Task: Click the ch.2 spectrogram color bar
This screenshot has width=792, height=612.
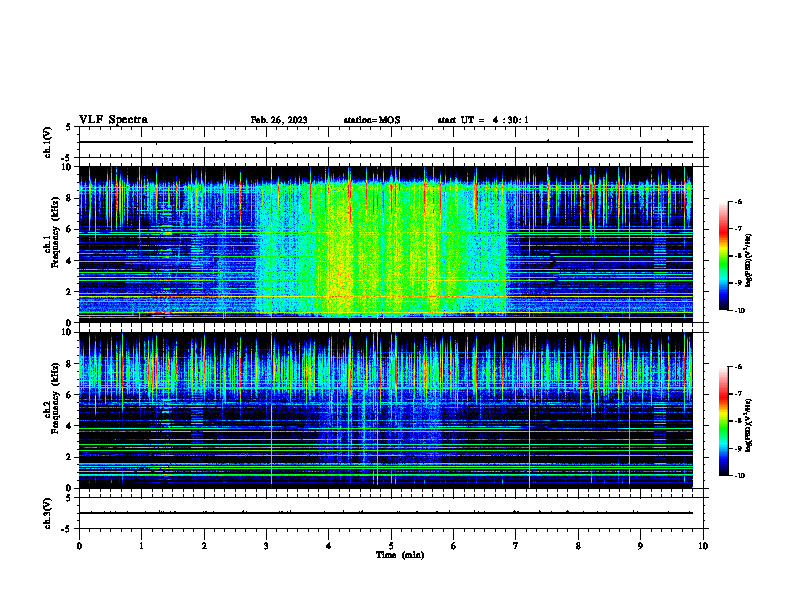Action: click(x=723, y=421)
